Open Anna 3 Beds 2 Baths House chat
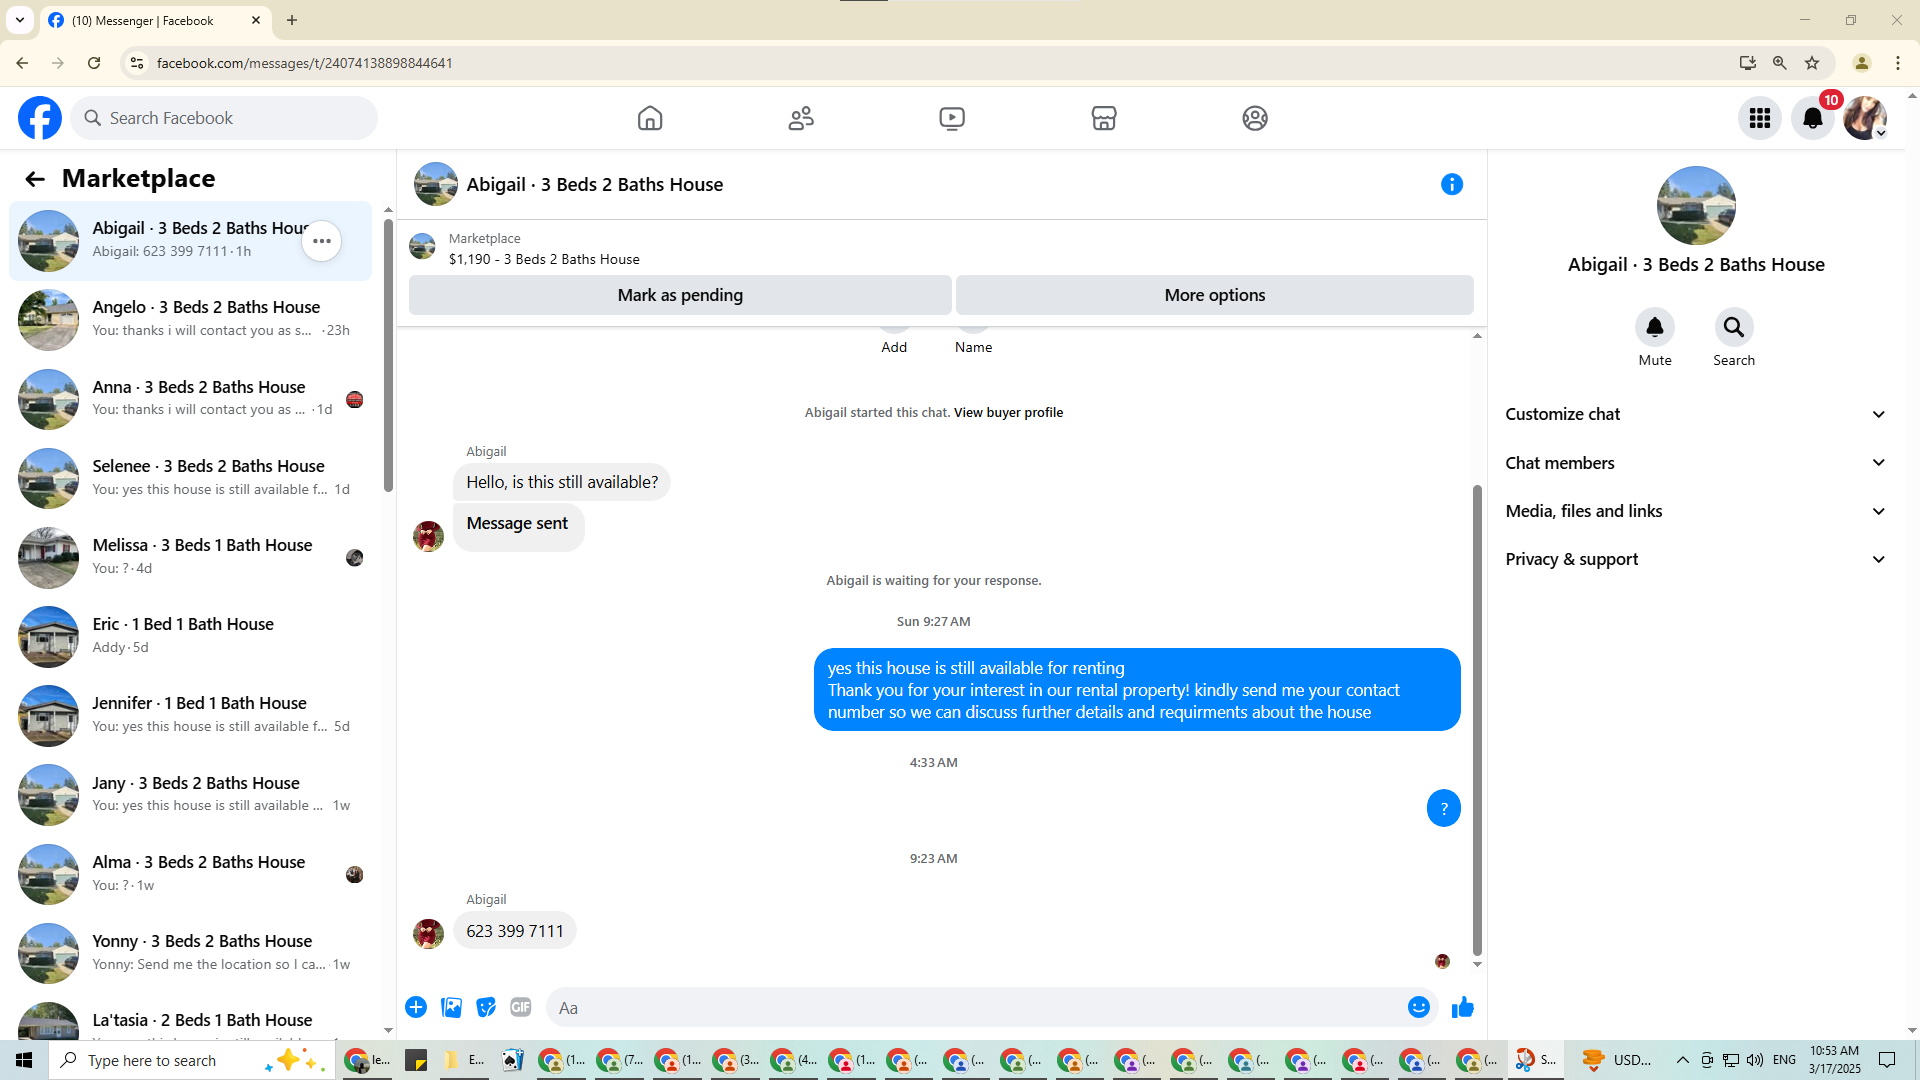This screenshot has height=1080, width=1920. pos(190,399)
